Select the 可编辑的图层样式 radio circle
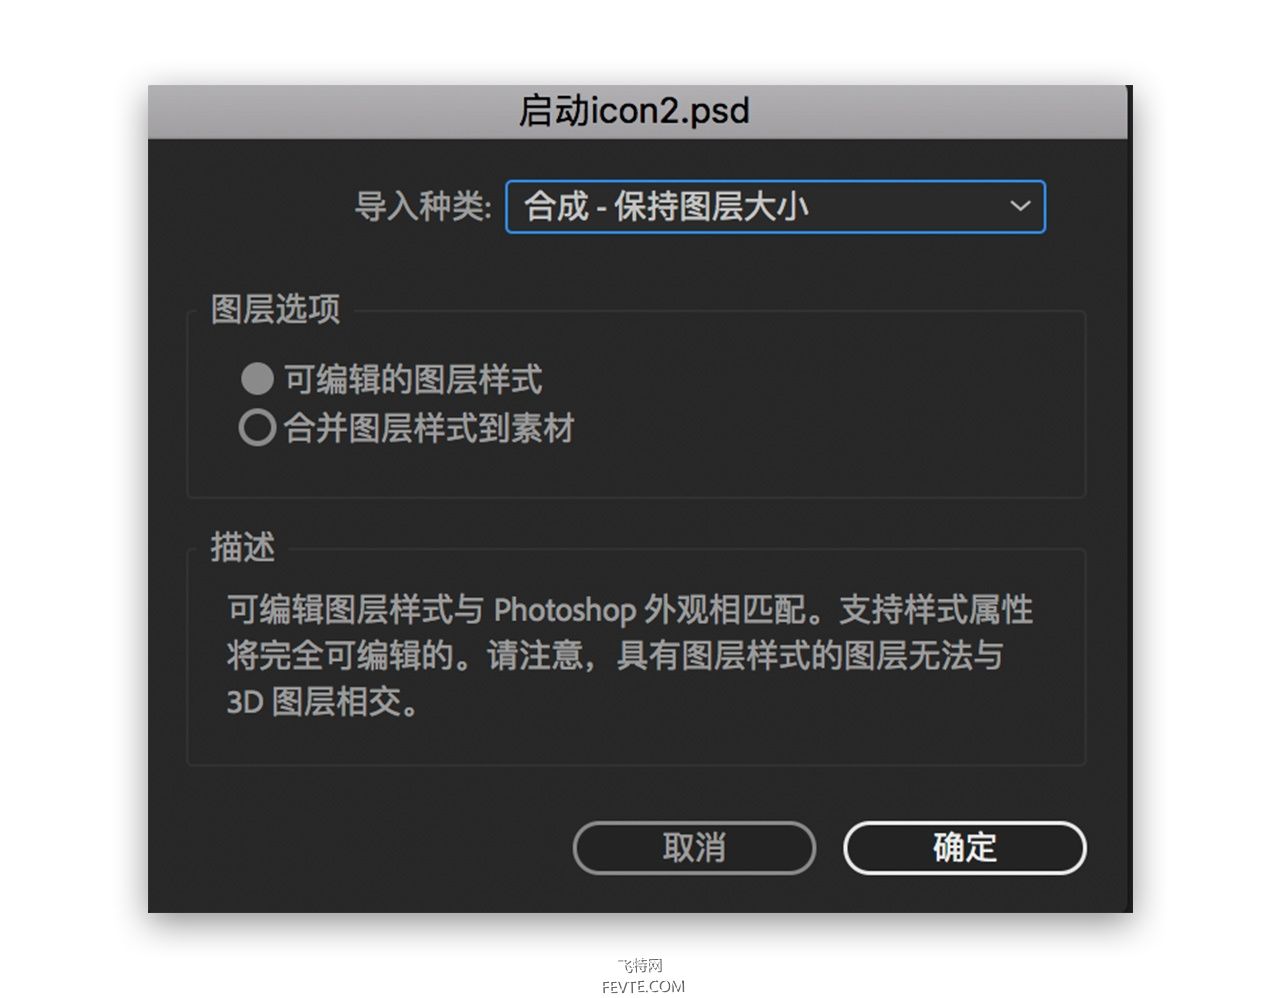 [x=257, y=379]
